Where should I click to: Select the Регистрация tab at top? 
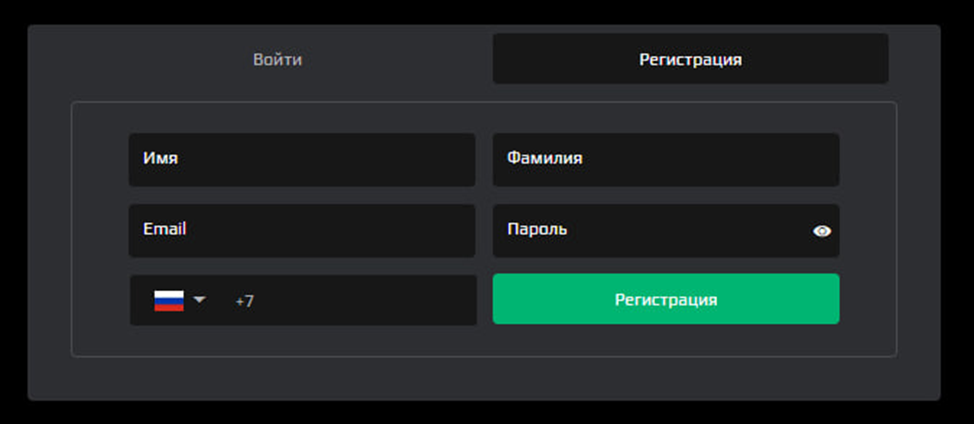pyautogui.click(x=690, y=59)
